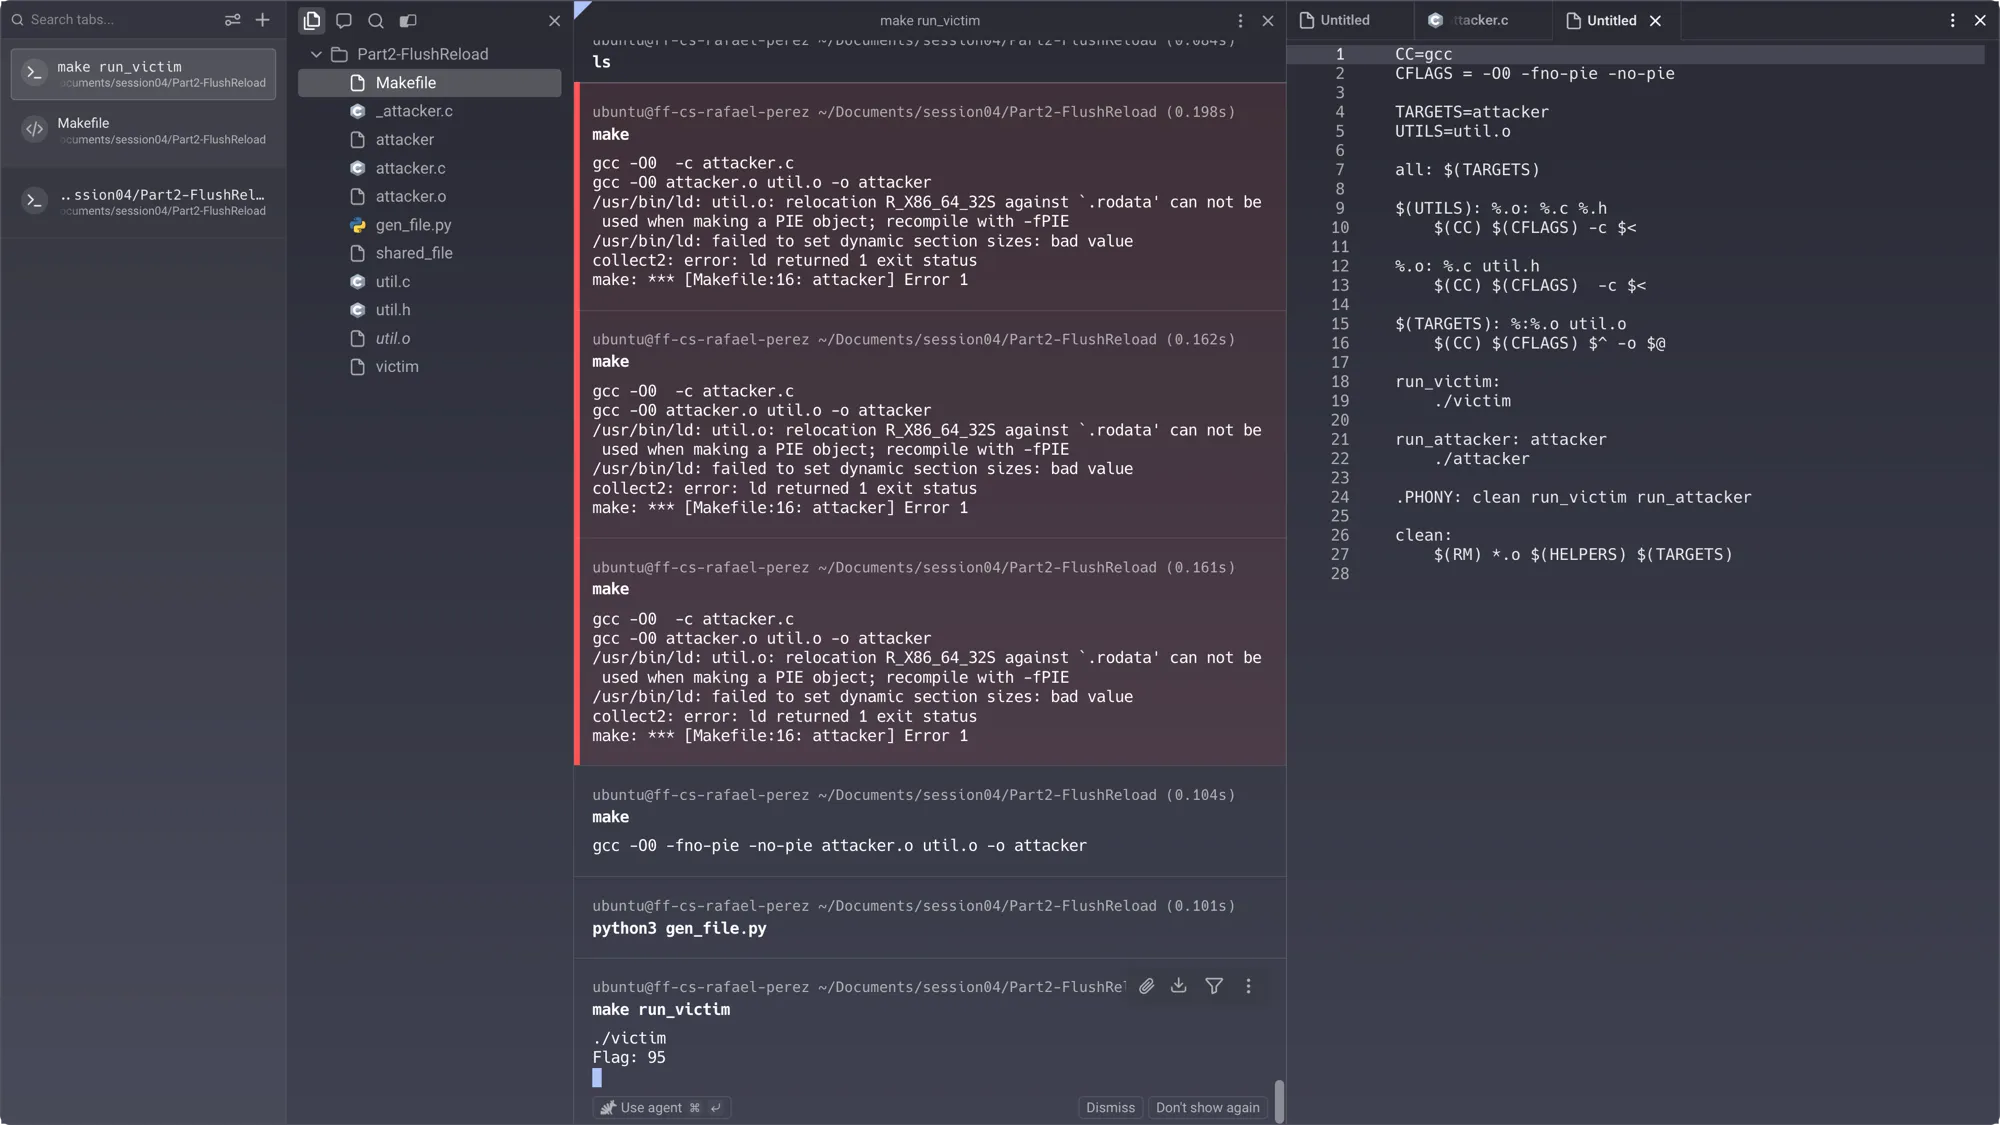Viewport: 2000px width, 1125px height.
Task: Open attacker.c in the file tree
Action: coord(430,168)
